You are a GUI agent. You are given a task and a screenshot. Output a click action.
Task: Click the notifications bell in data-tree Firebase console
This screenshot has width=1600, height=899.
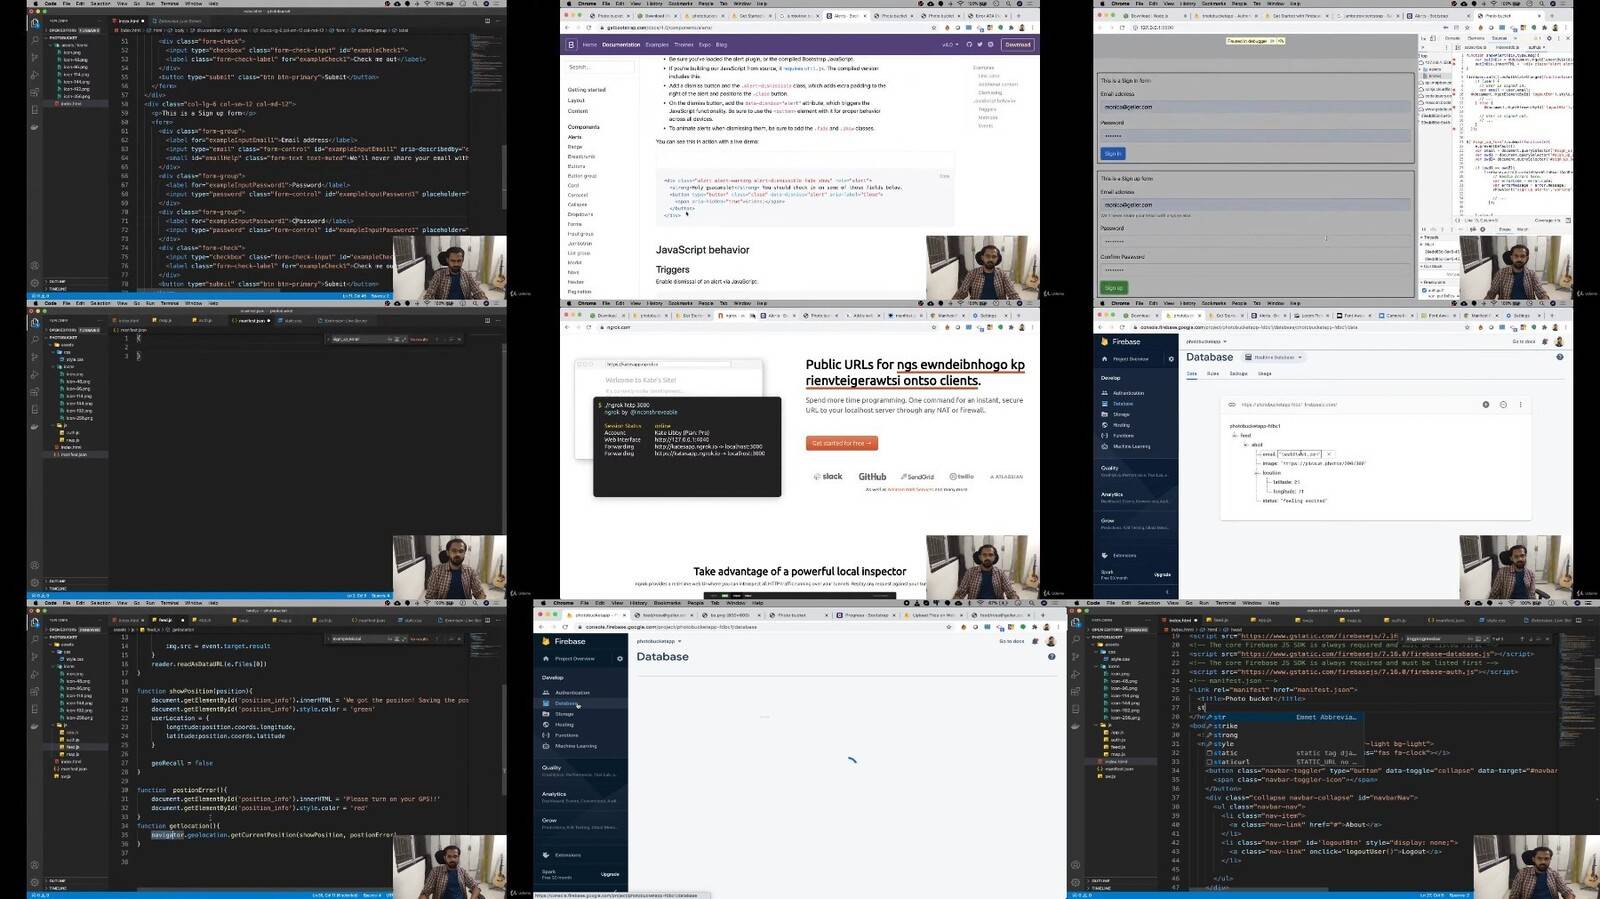(x=1544, y=342)
